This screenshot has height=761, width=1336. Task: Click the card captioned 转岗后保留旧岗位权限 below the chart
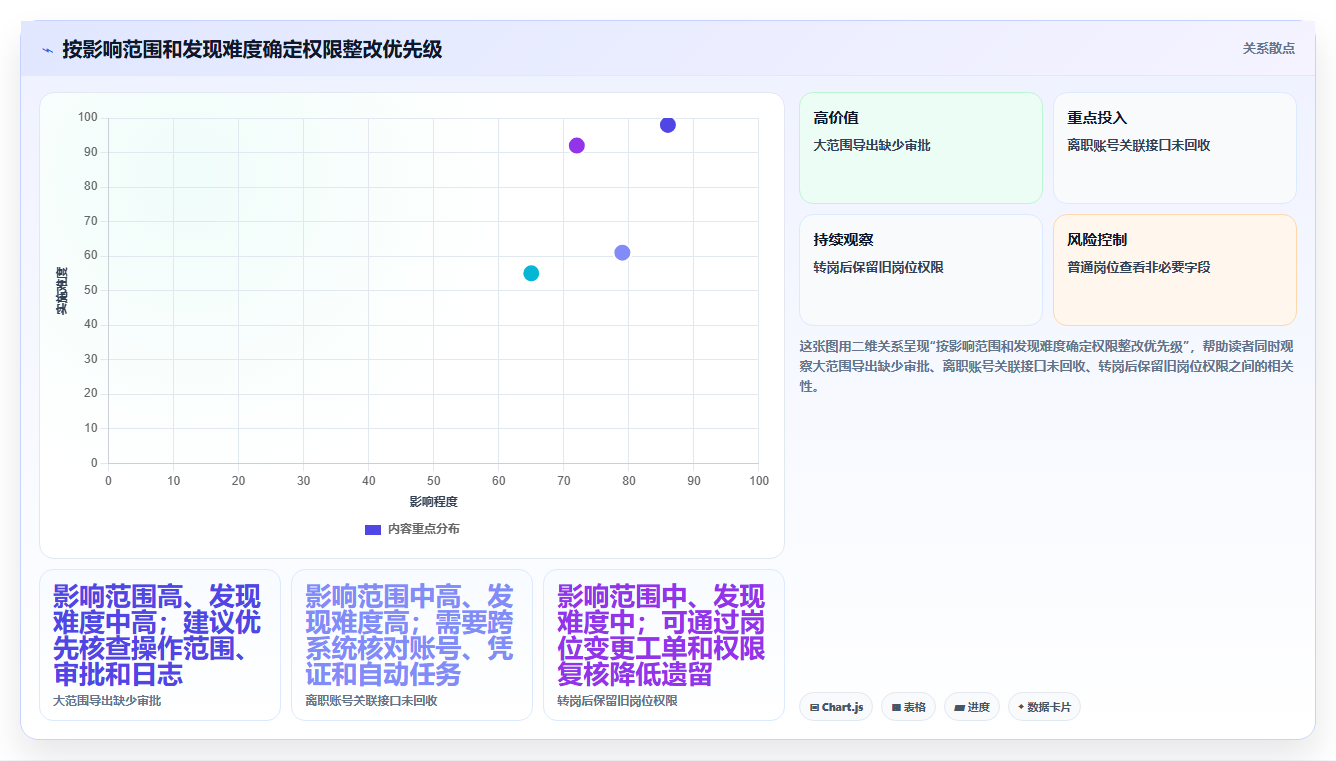point(664,645)
